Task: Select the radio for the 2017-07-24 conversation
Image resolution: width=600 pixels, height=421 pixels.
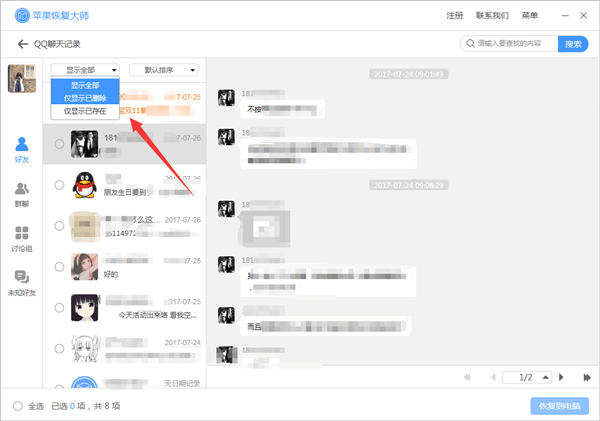Action: [x=59, y=349]
